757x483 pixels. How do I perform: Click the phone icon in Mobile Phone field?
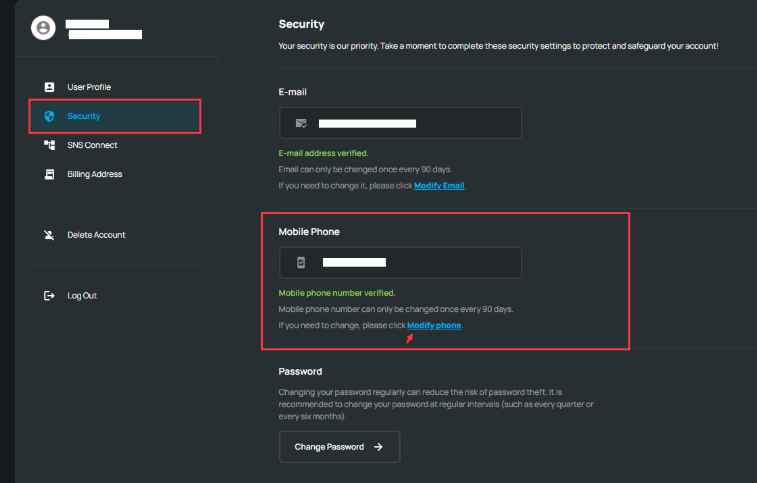point(301,263)
